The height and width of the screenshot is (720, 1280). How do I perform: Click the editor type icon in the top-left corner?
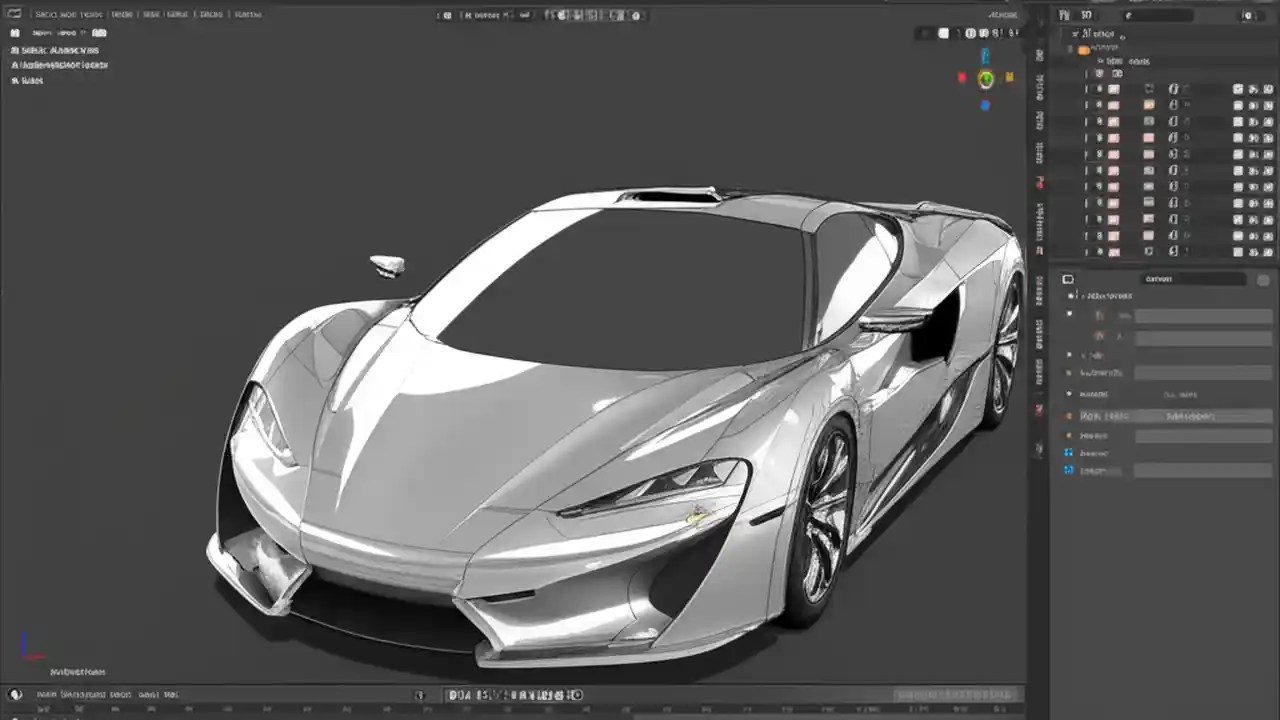pyautogui.click(x=14, y=14)
